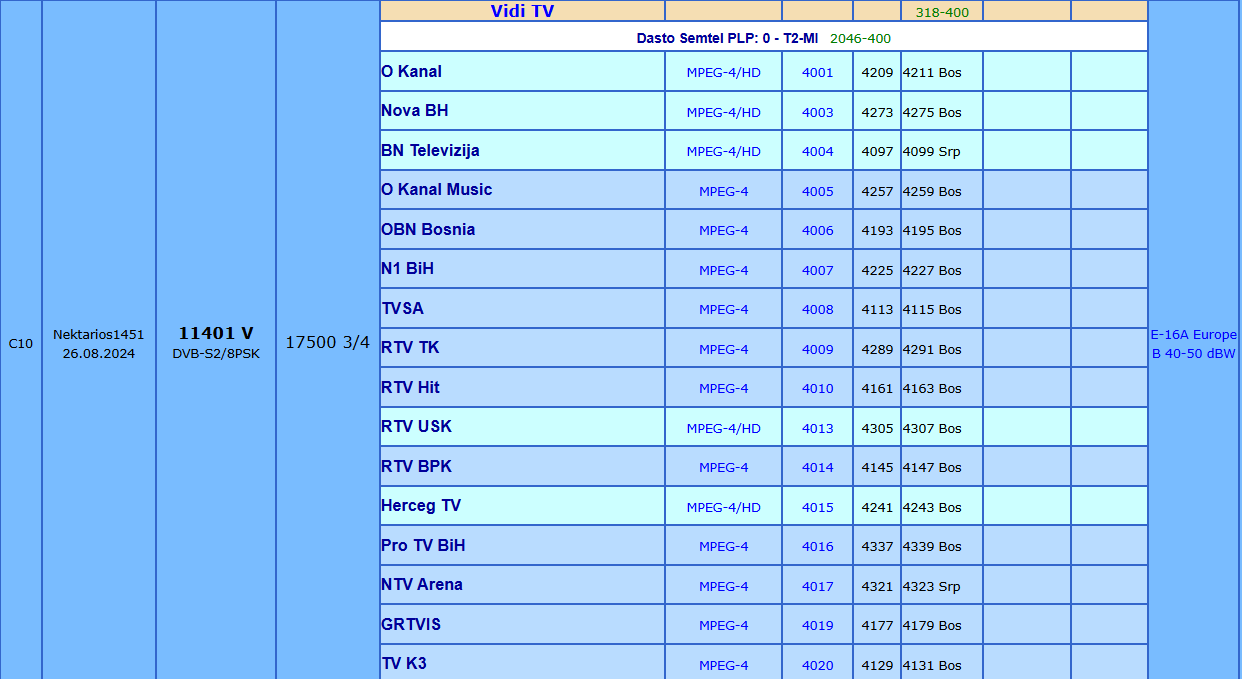Click video PID 4273 for Nova BH

point(877,112)
